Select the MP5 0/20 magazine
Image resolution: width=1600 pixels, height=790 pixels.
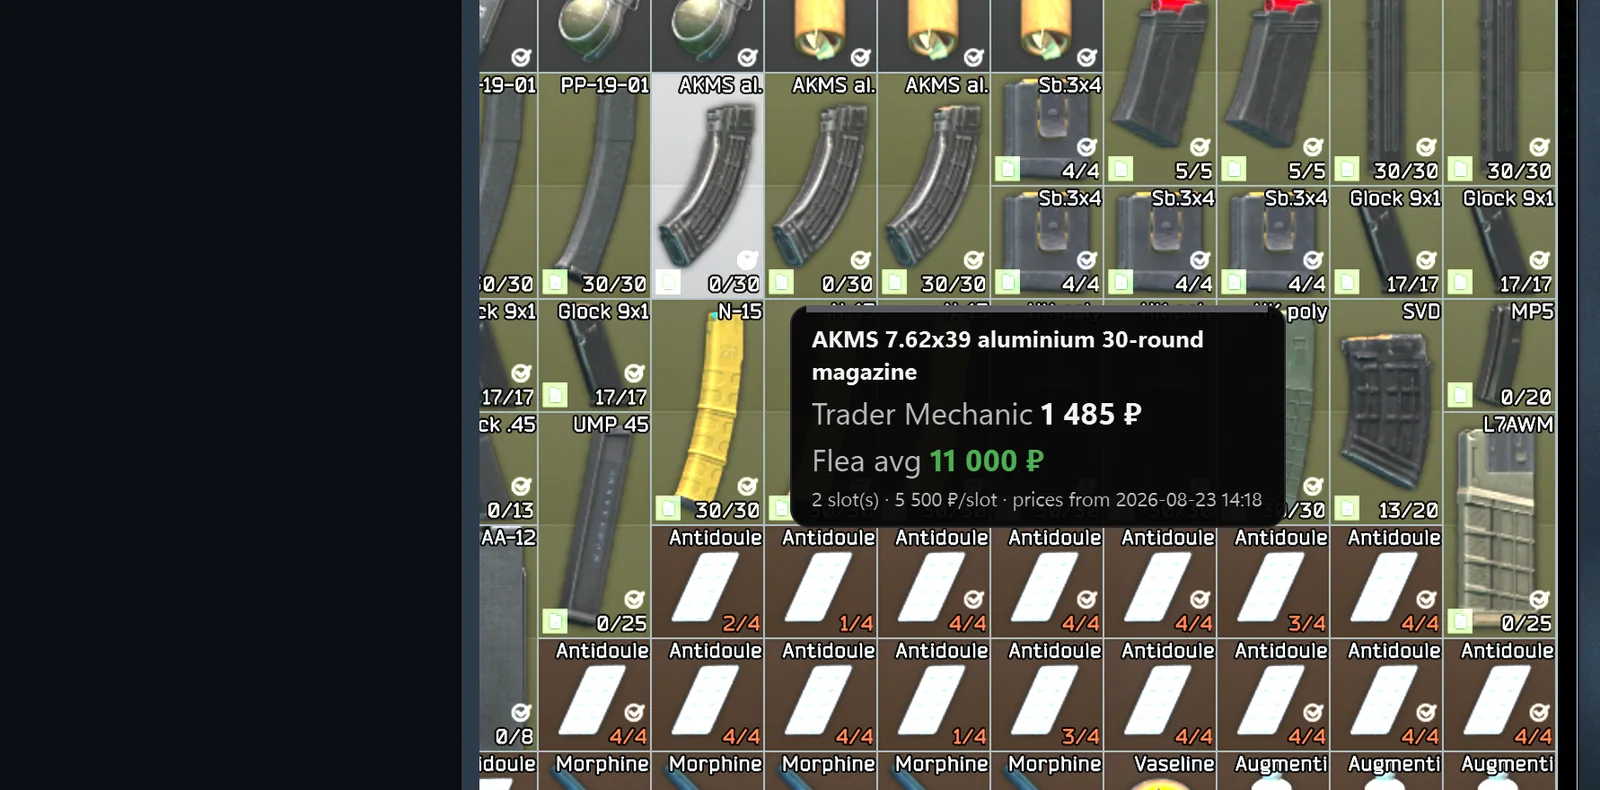1500,355
